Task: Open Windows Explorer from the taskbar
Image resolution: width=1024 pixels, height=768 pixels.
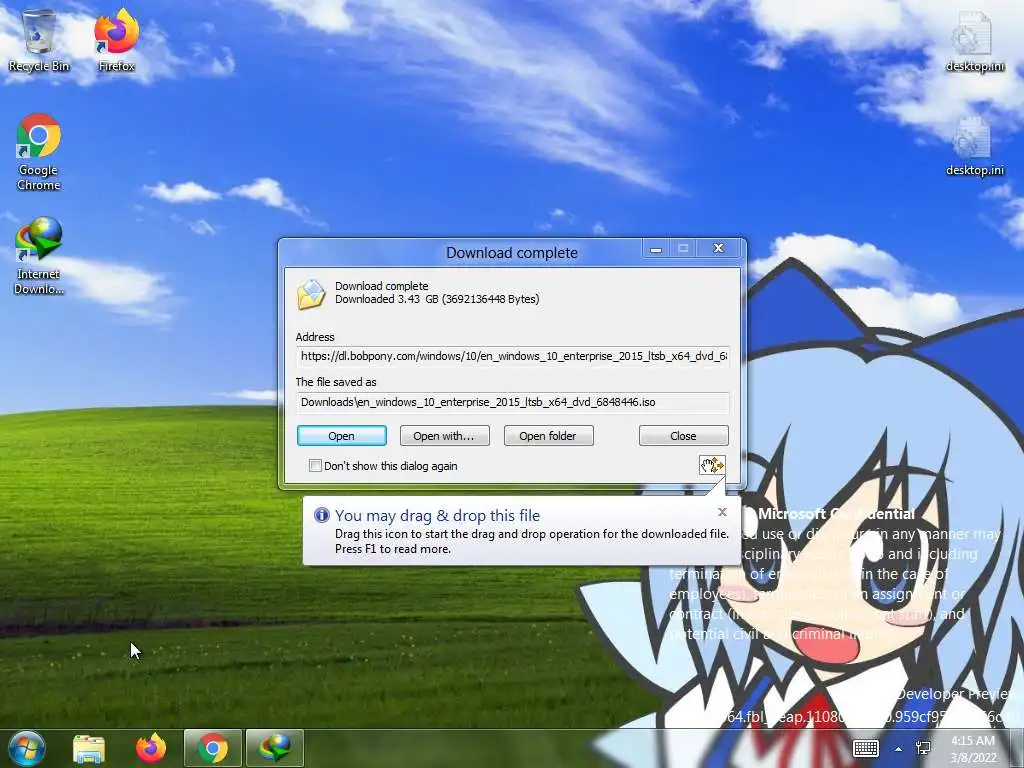Action: click(x=89, y=749)
